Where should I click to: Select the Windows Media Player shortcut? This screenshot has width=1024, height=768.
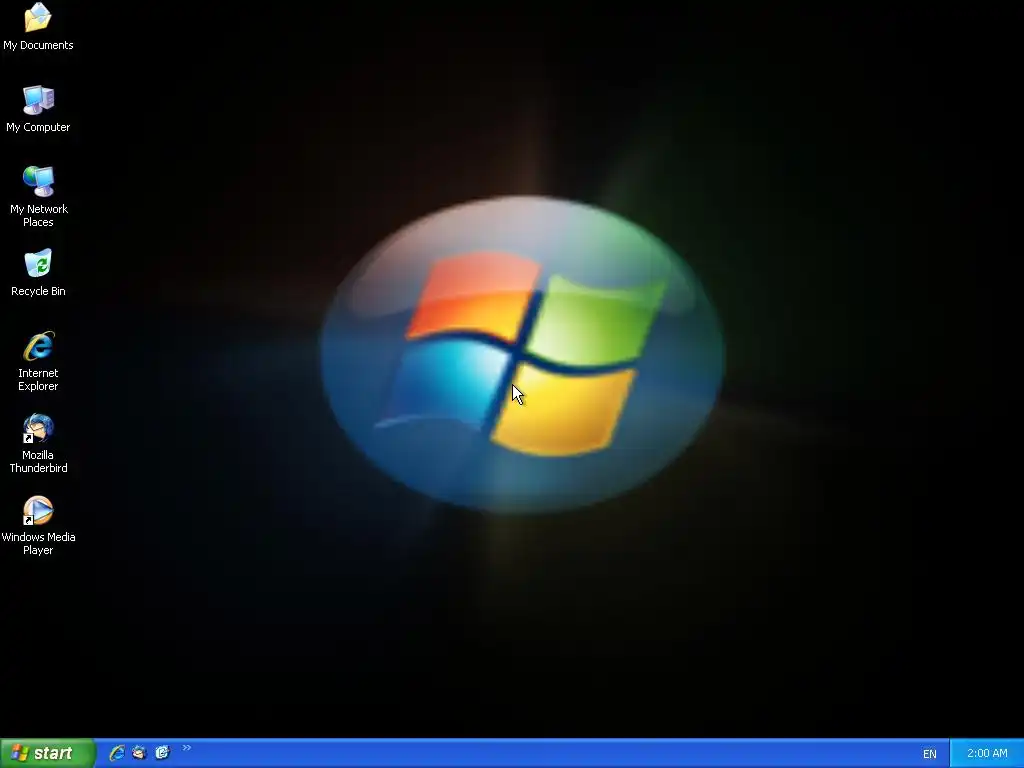(x=38, y=526)
